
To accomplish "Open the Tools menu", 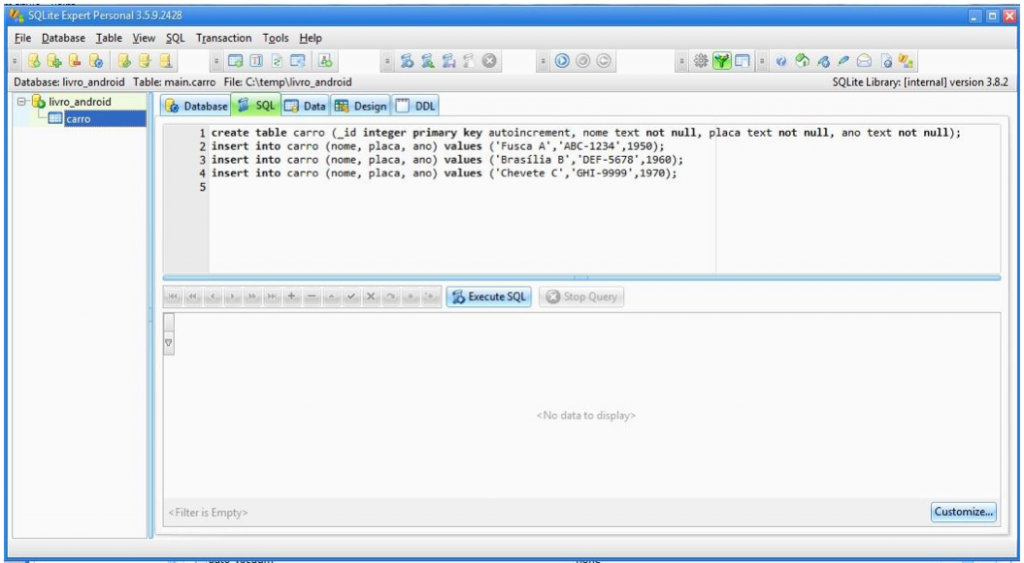I will [275, 38].
